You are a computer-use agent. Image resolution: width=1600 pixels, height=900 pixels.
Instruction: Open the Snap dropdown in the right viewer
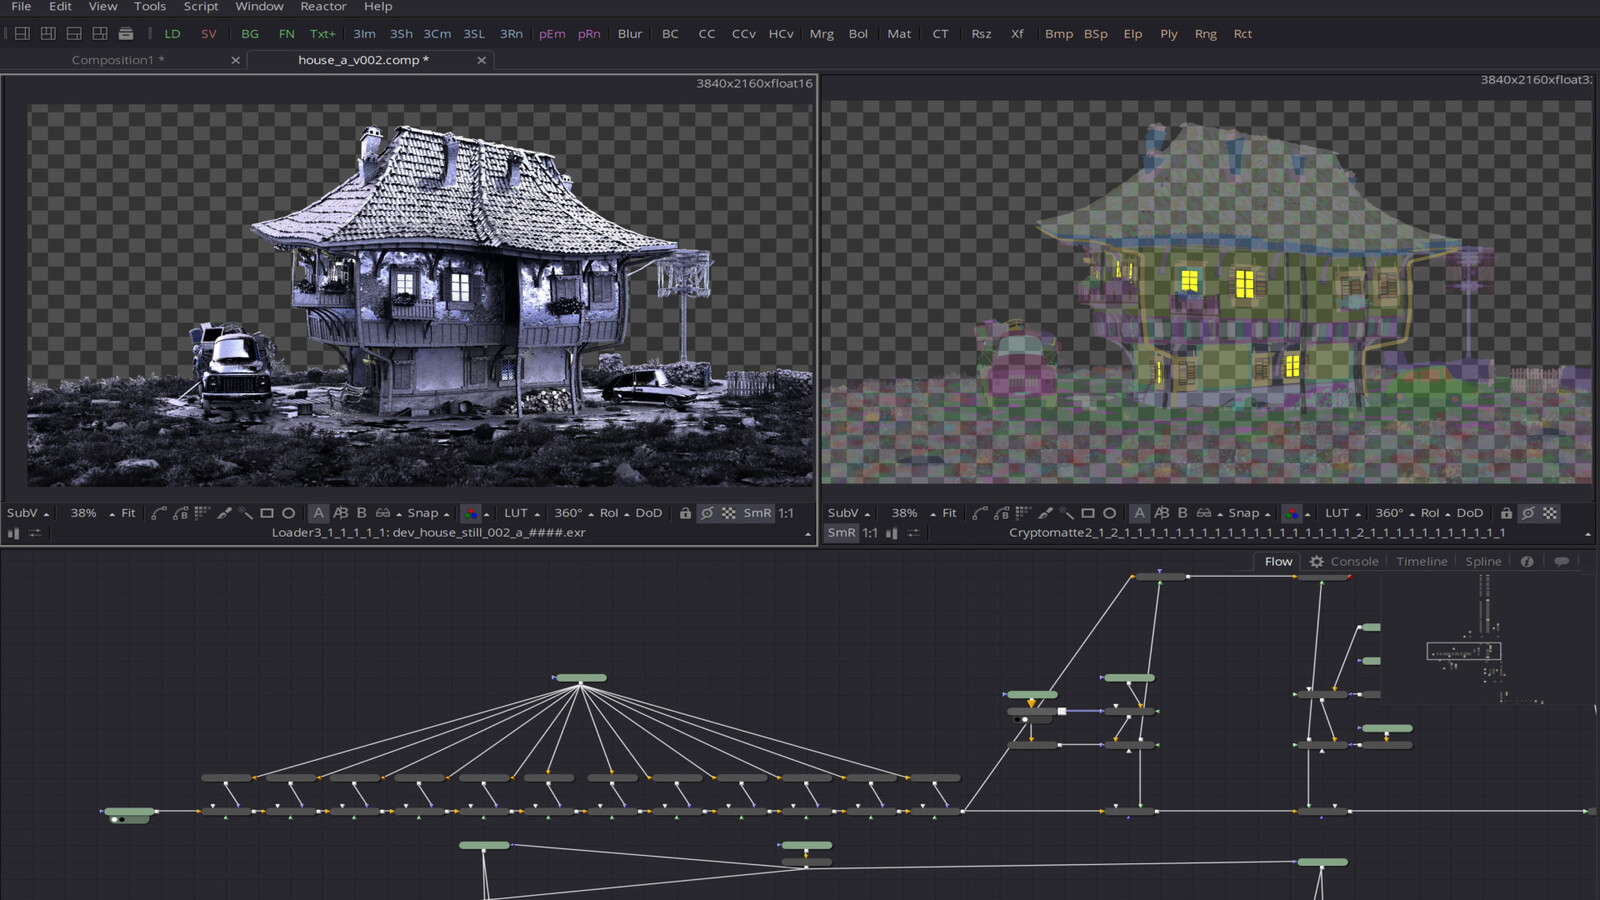(x=1249, y=512)
